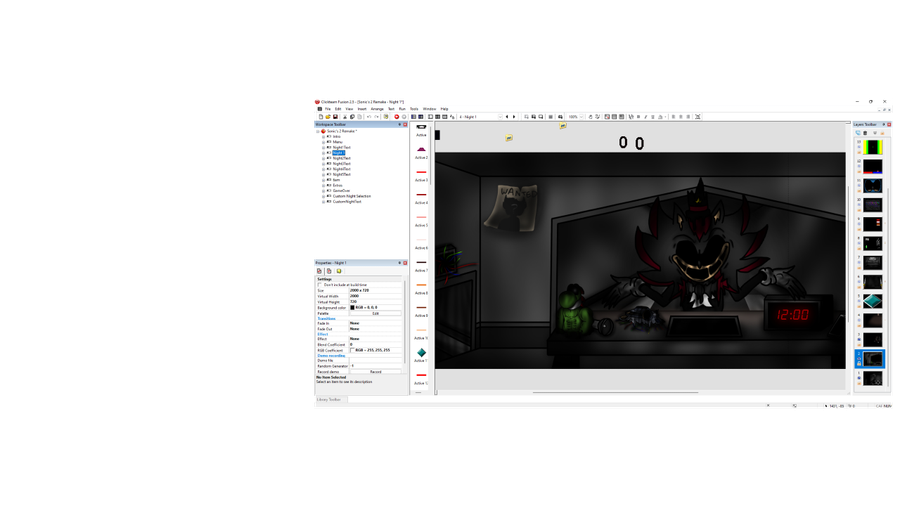
Task: Select the layer 13 yellow-green thumbnail
Action: 872,147
